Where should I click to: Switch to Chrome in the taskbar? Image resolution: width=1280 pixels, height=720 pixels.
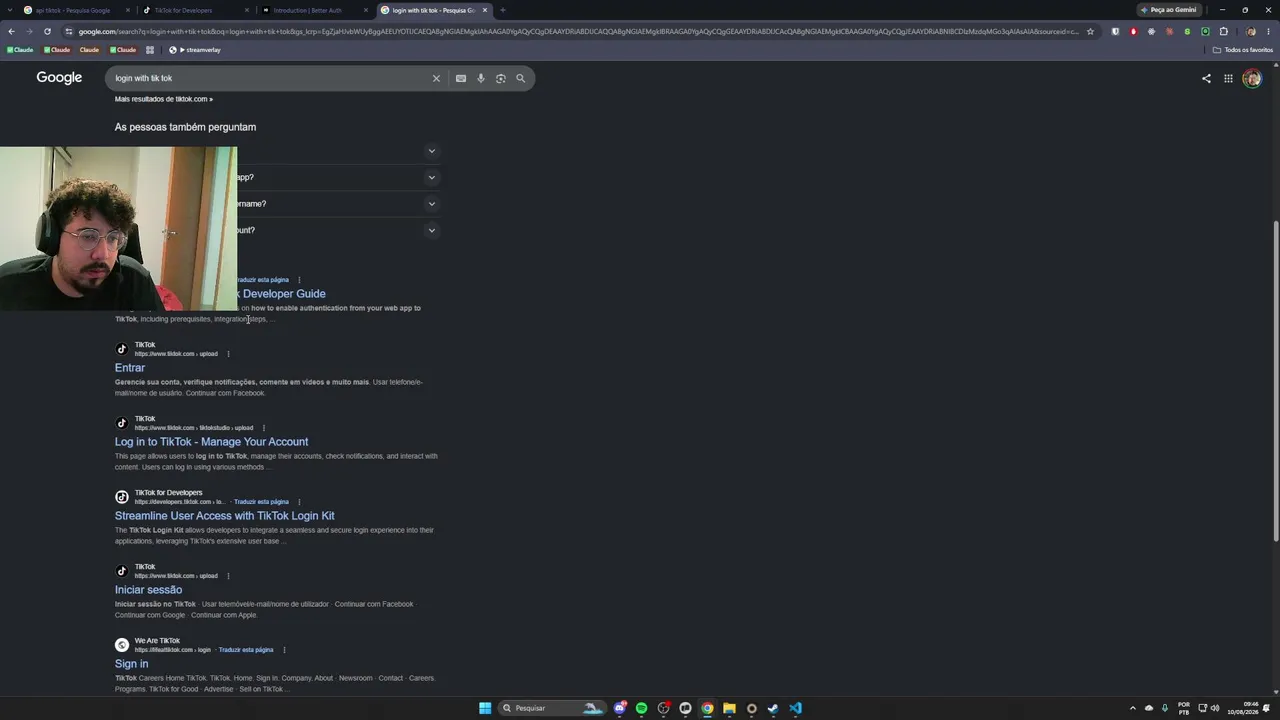click(707, 708)
